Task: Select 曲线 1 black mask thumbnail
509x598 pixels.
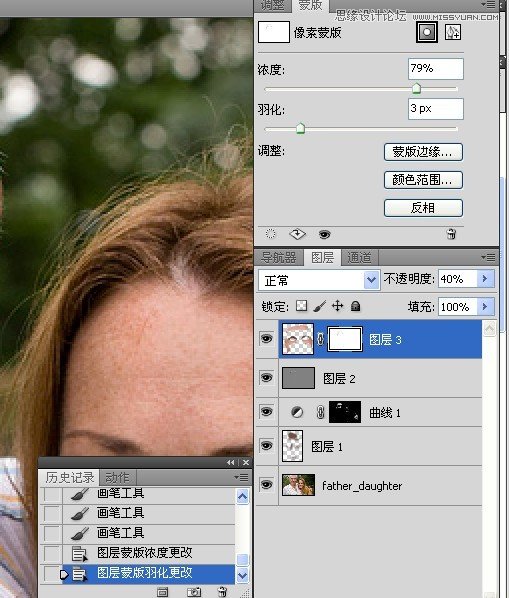Action: pos(345,412)
